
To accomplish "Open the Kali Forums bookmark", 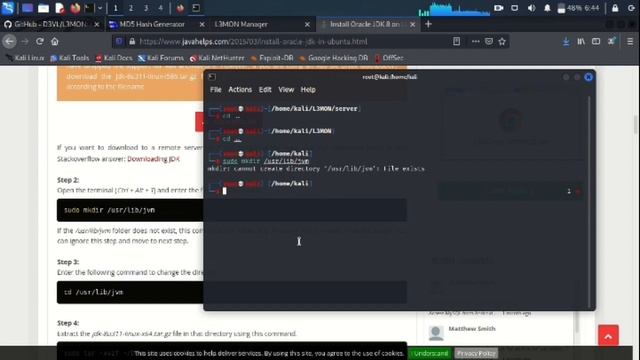I will (161, 58).
